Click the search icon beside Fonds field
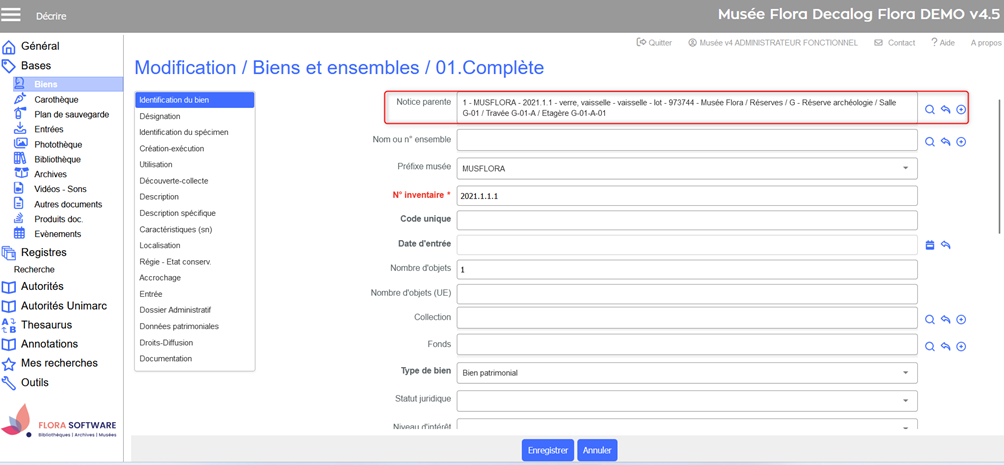This screenshot has height=465, width=1004. tap(929, 347)
